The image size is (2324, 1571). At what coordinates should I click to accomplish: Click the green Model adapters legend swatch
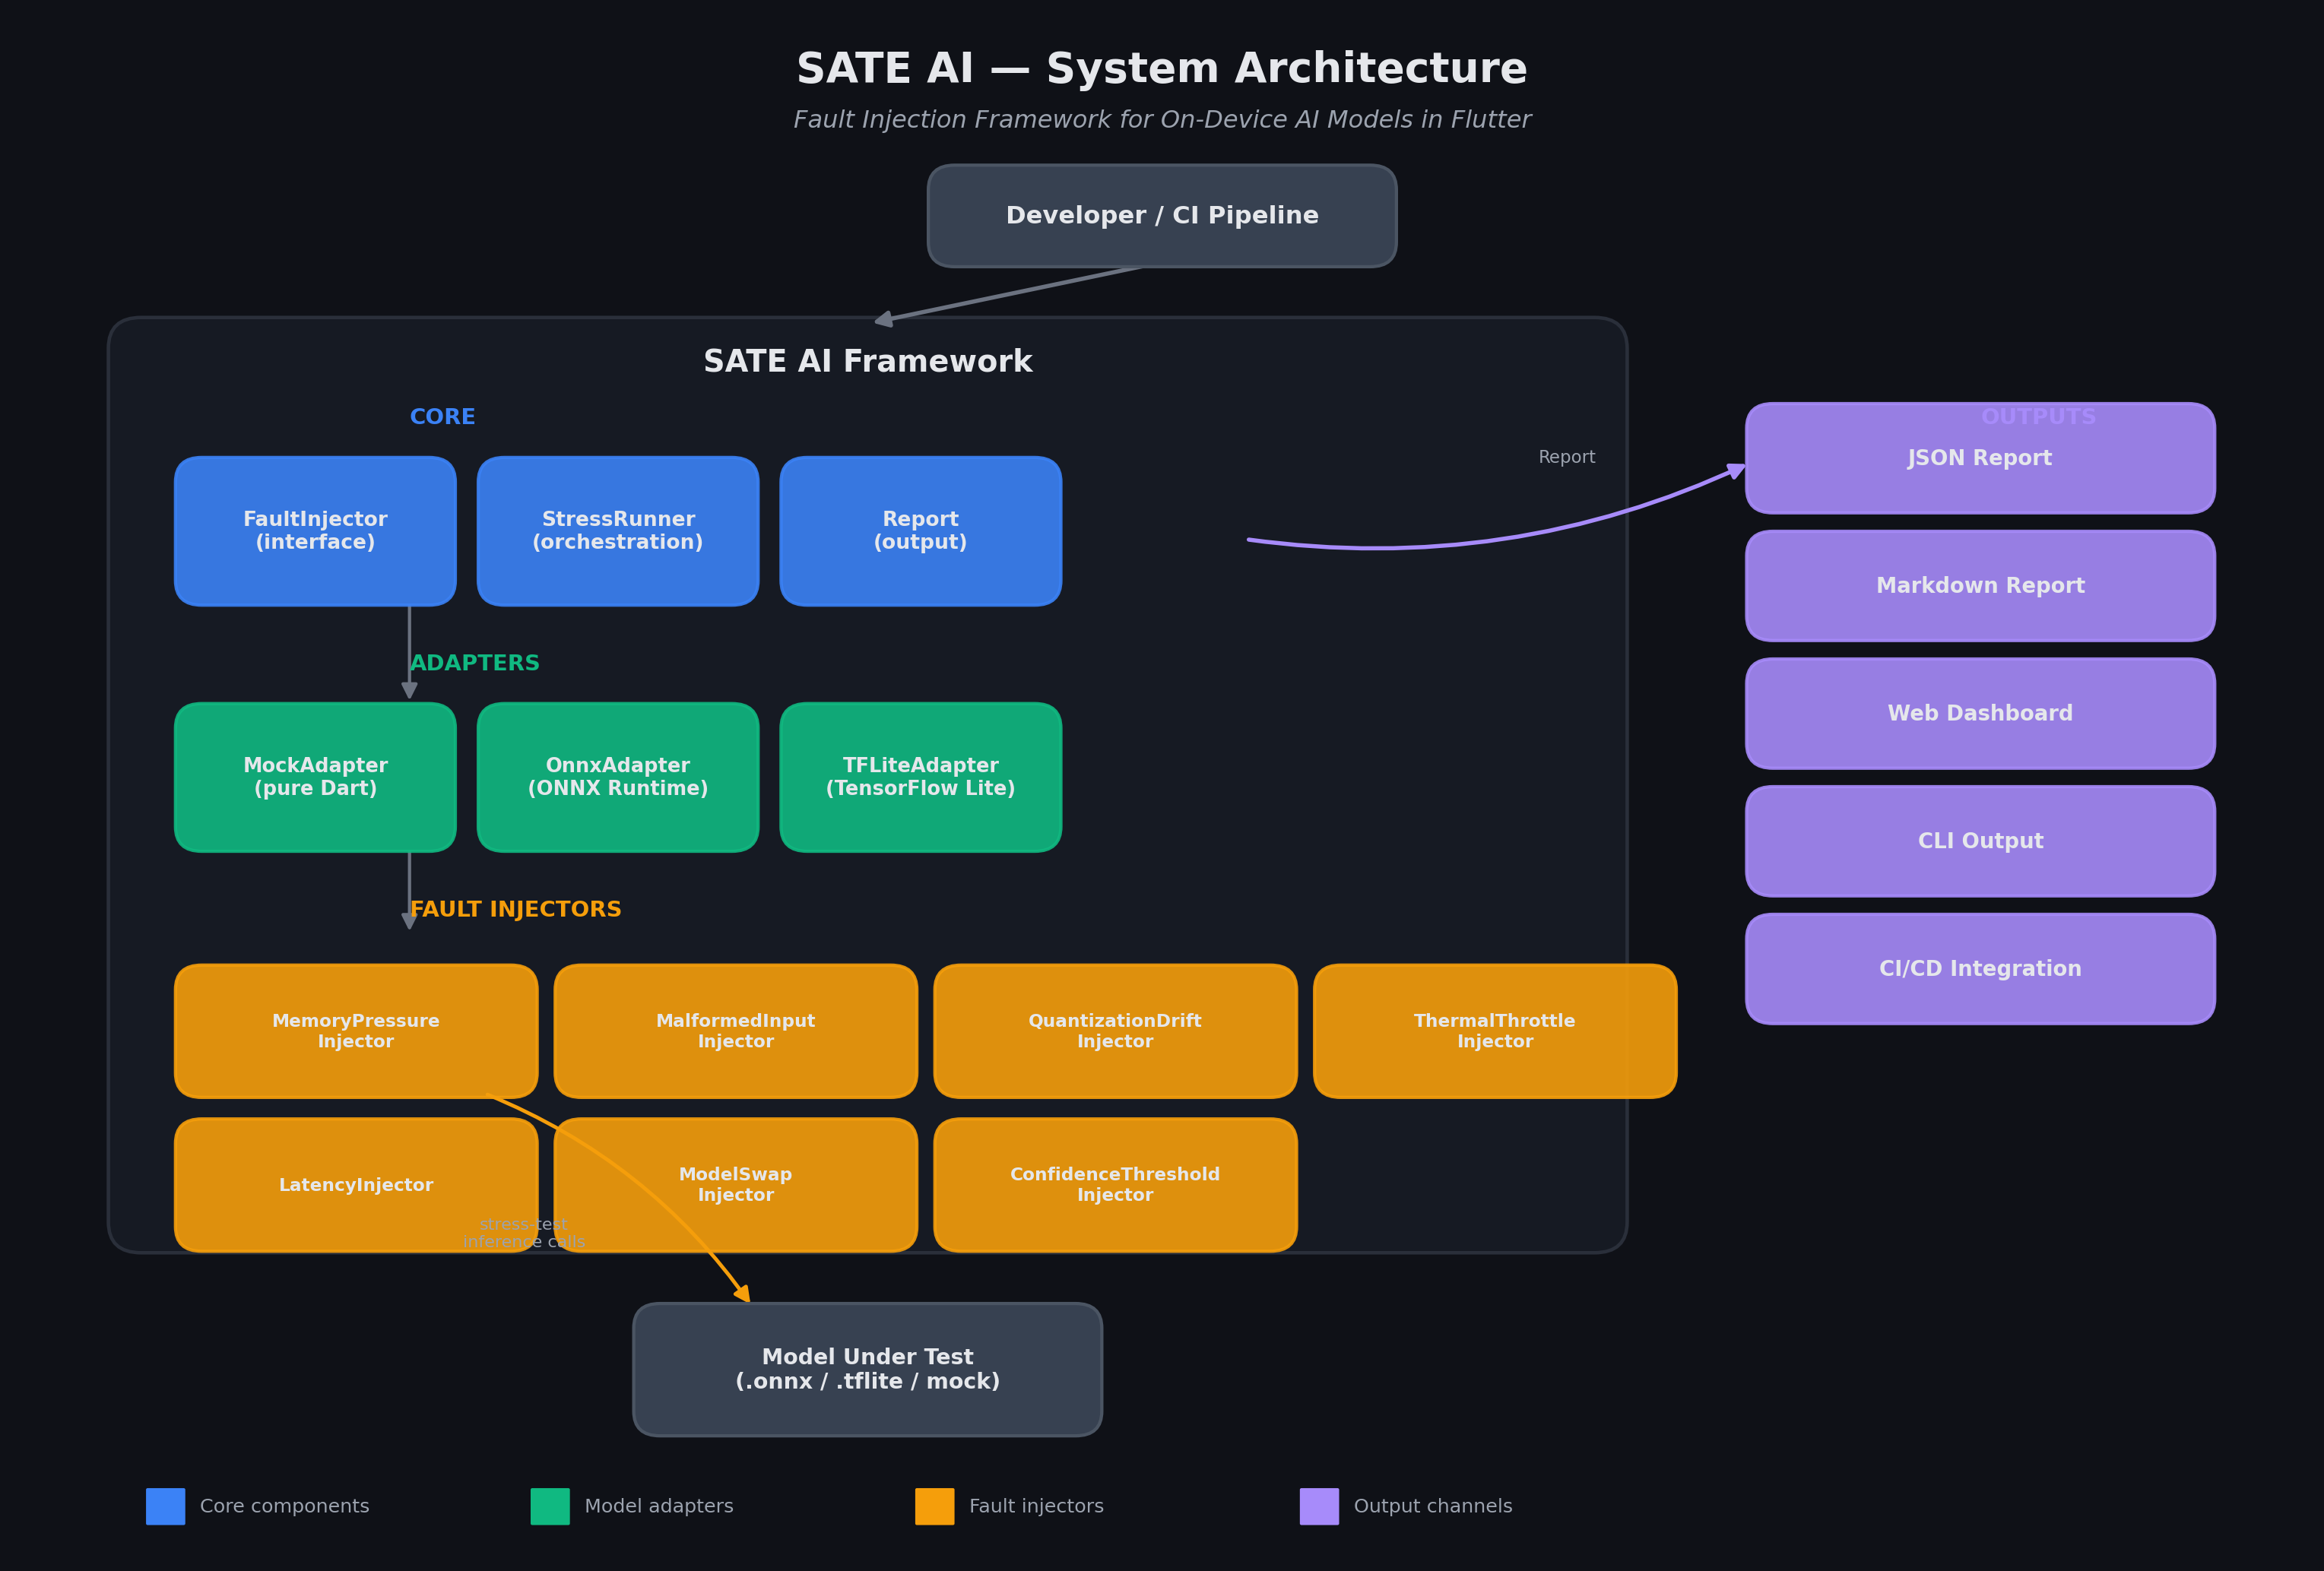550,1506
